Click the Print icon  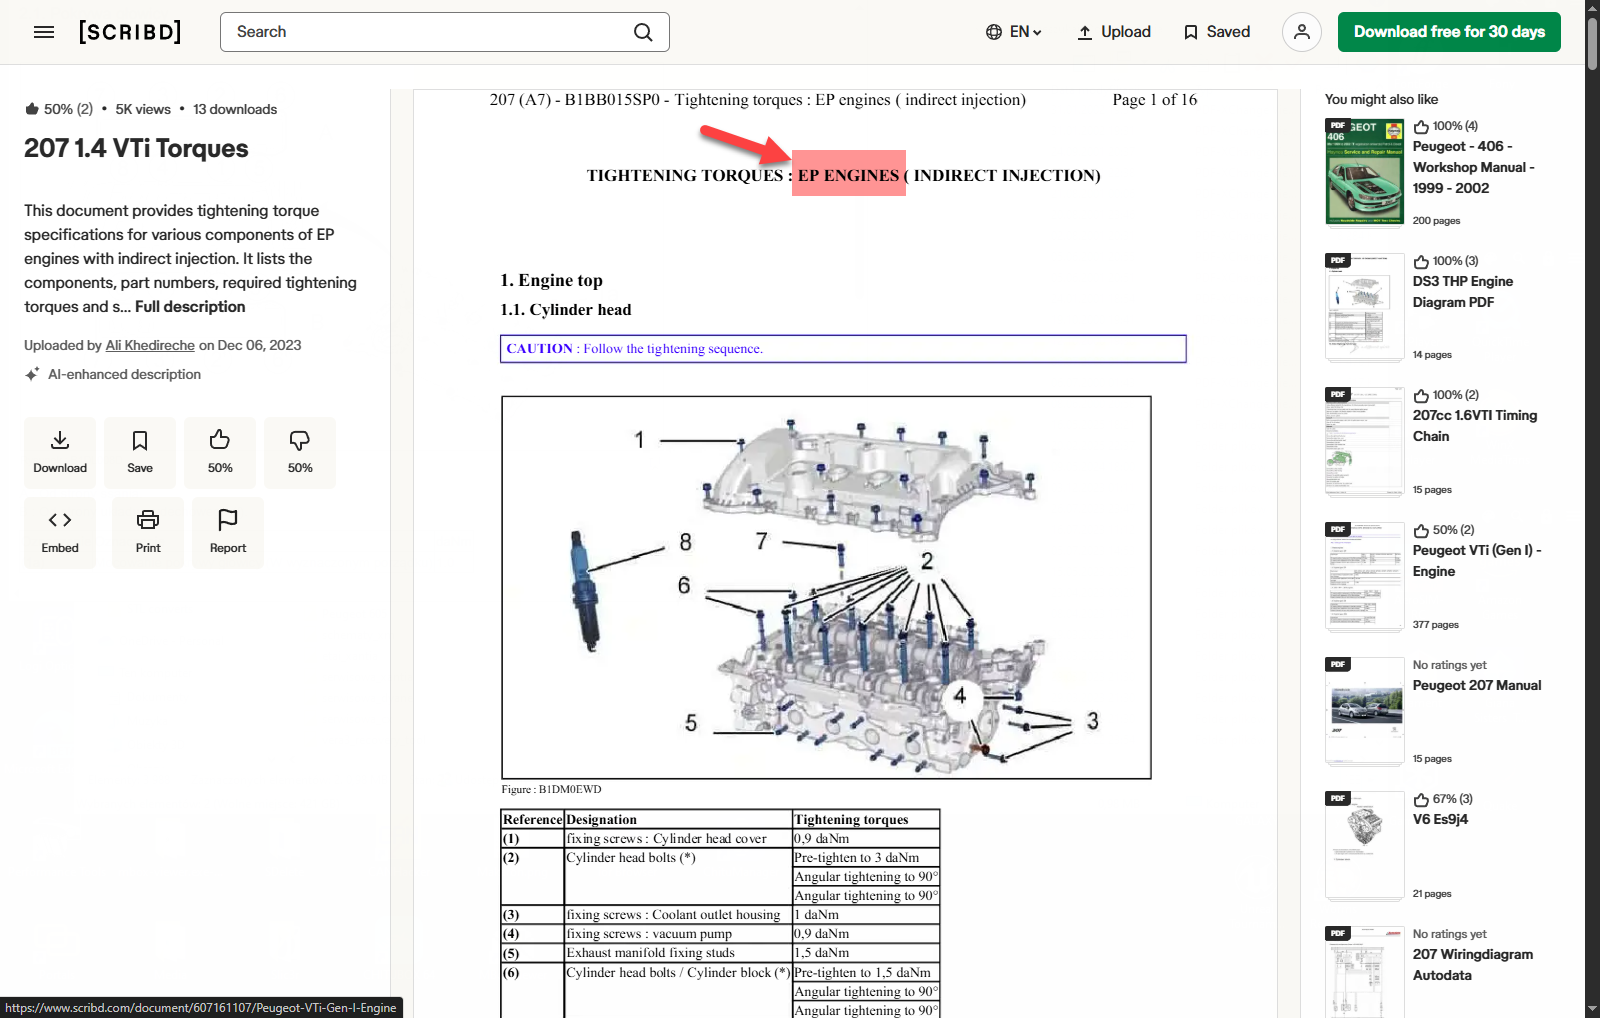pos(148,532)
